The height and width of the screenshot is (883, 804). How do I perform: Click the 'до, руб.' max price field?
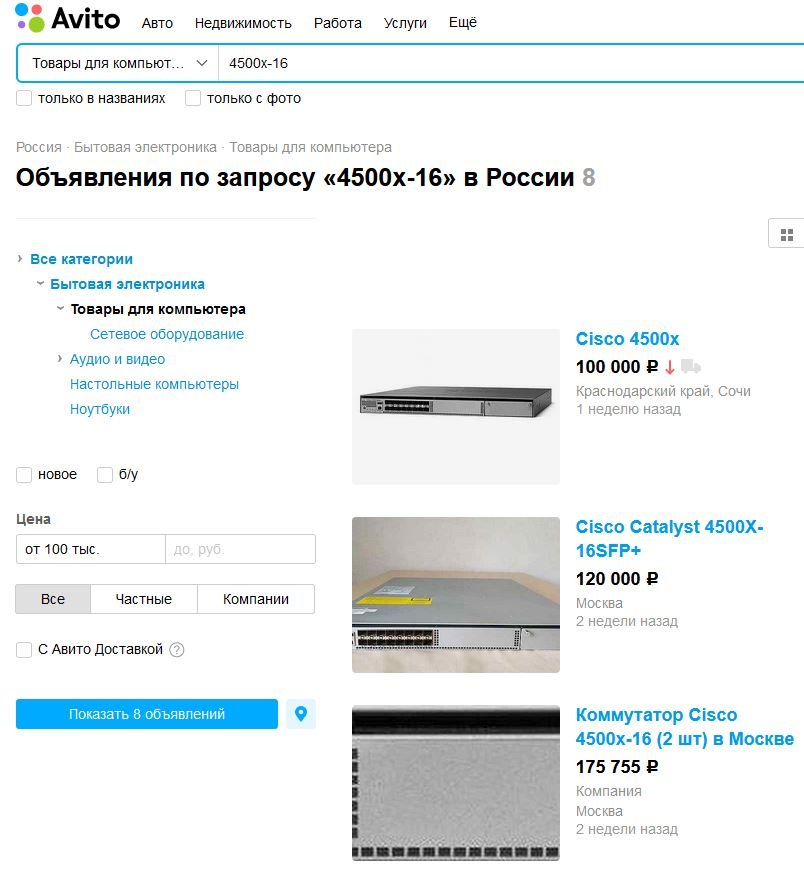[240, 549]
